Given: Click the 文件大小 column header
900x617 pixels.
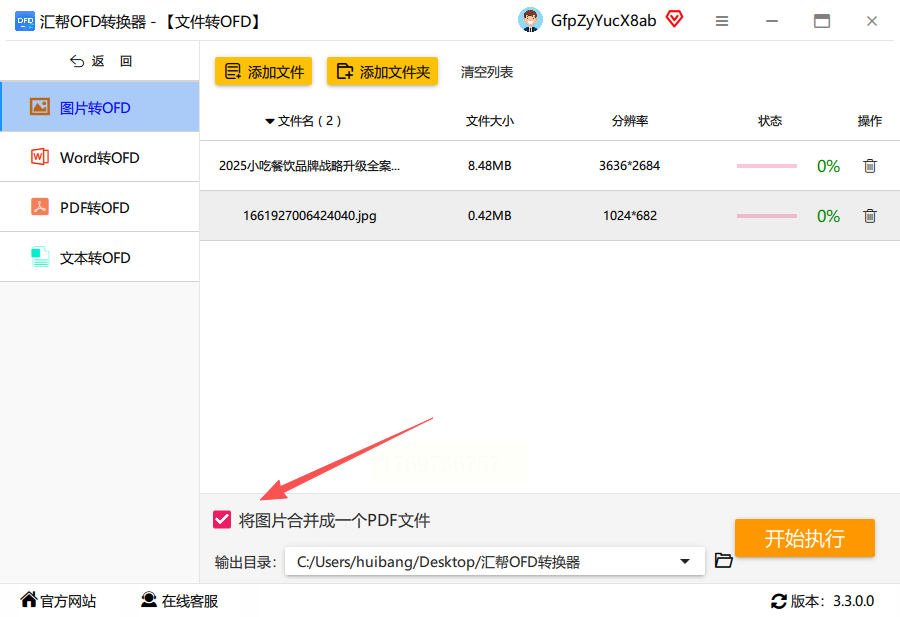Looking at the screenshot, I should (490, 121).
